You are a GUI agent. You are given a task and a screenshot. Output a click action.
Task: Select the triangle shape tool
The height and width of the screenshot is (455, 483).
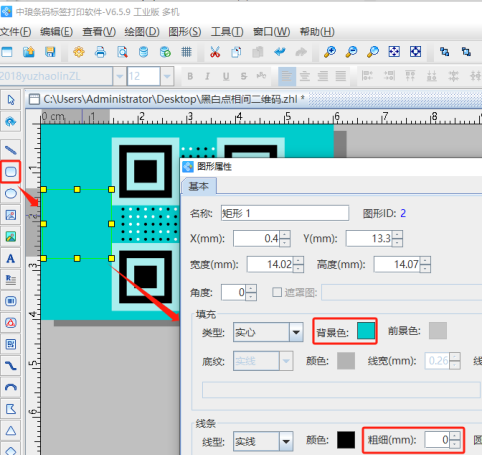point(11,431)
